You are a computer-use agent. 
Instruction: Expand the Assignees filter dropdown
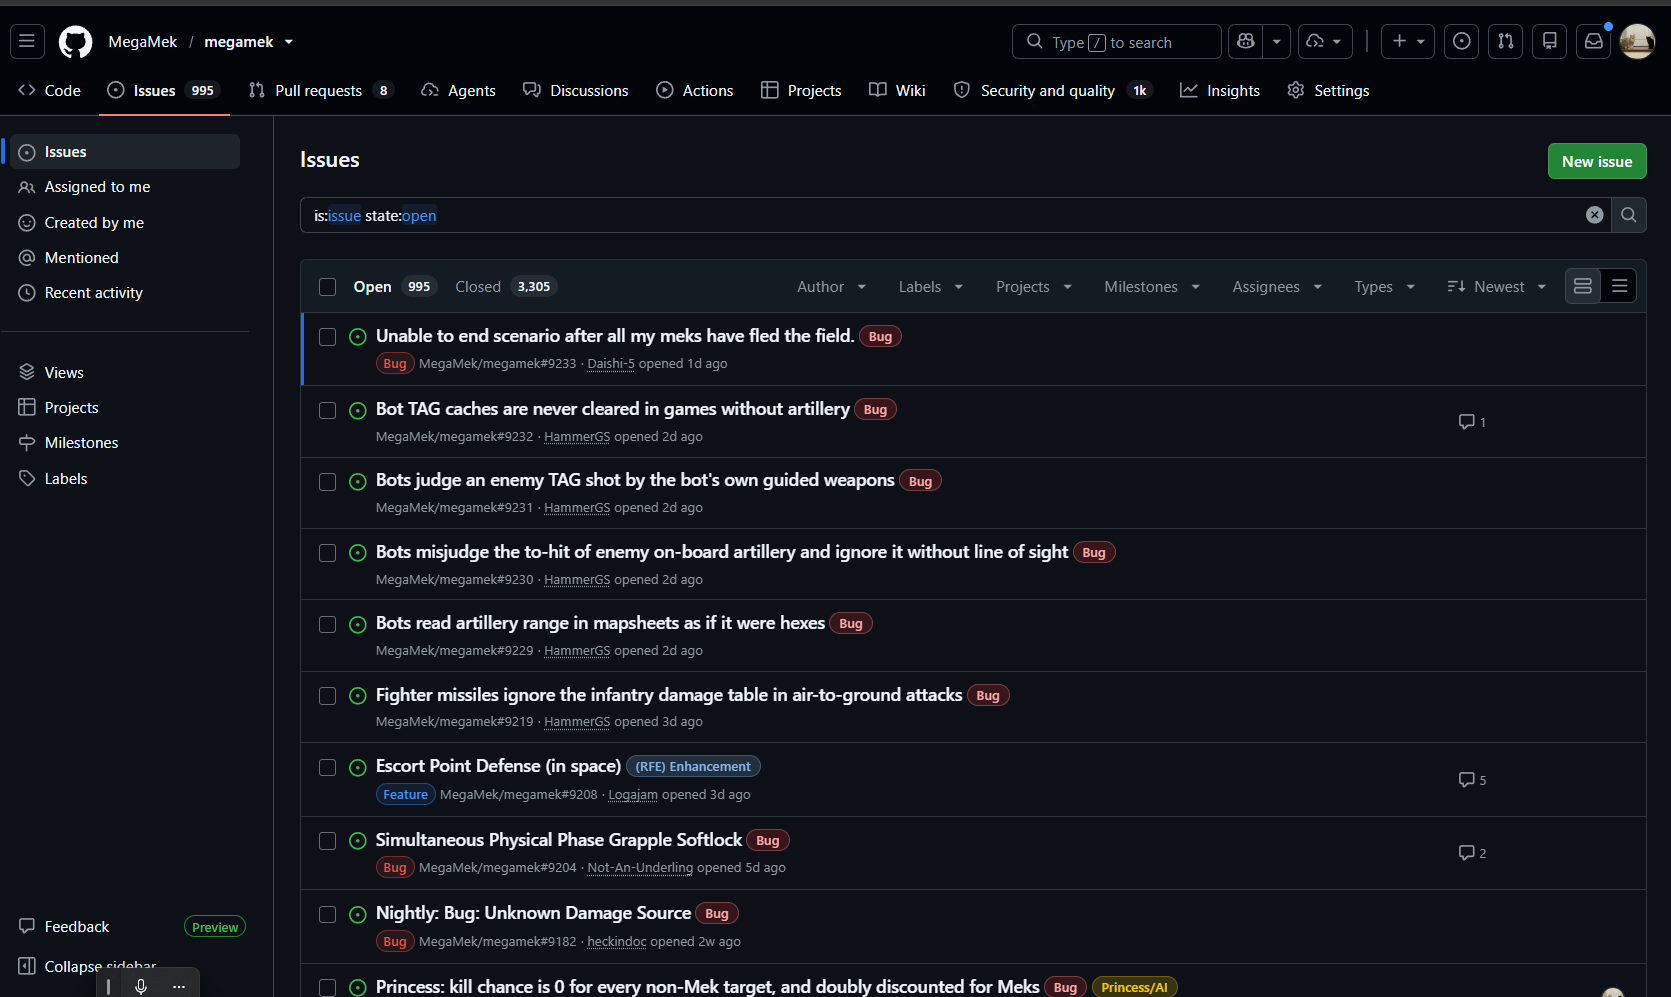point(1277,287)
